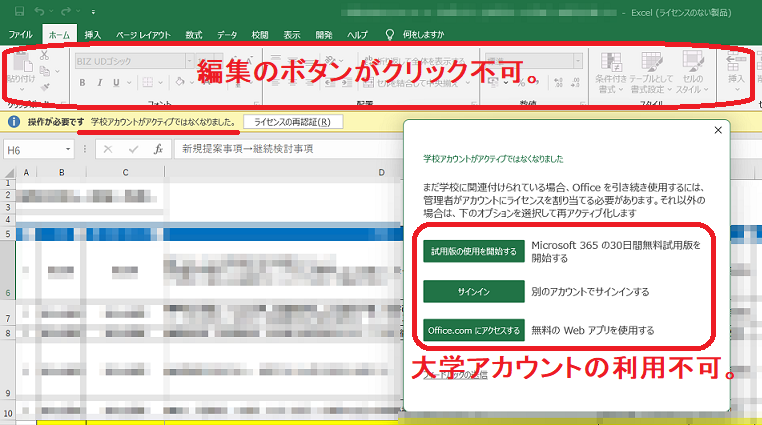Click the formula bar with 新規提案事項→継続検討事項

[289, 149]
